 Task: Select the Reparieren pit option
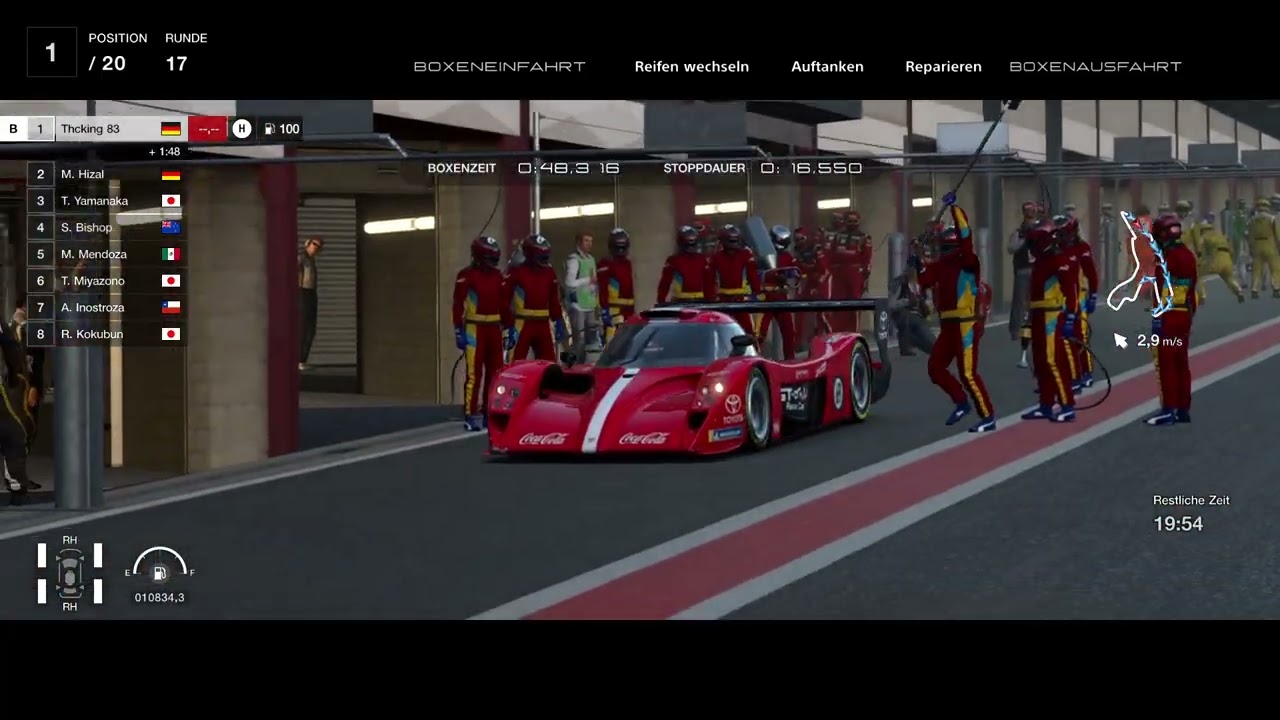point(943,67)
